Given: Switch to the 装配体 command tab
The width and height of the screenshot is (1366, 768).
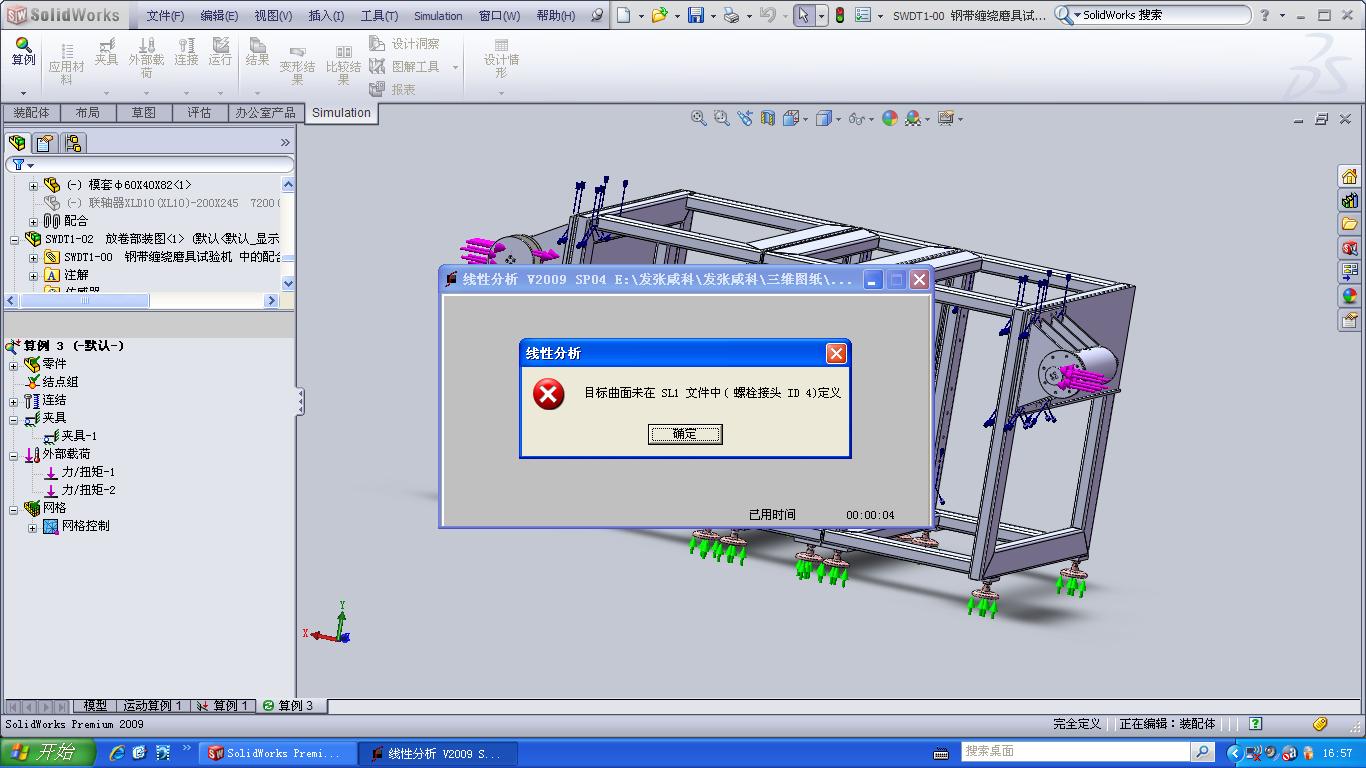Looking at the screenshot, I should click(x=31, y=113).
